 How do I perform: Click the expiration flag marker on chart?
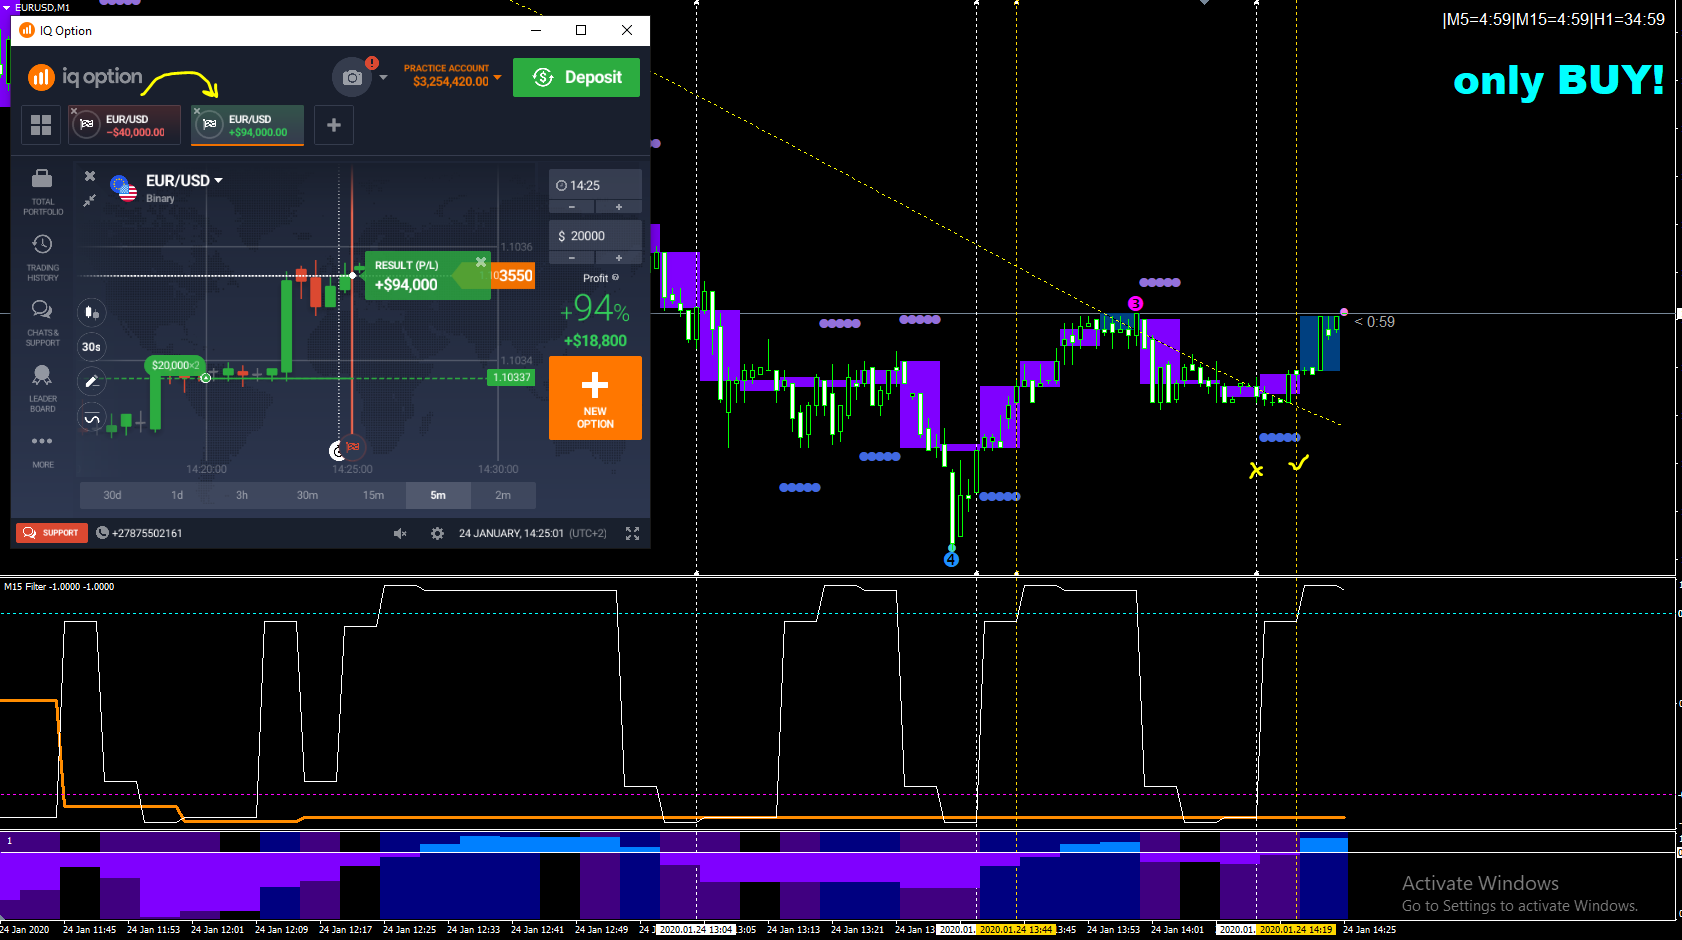(x=352, y=447)
